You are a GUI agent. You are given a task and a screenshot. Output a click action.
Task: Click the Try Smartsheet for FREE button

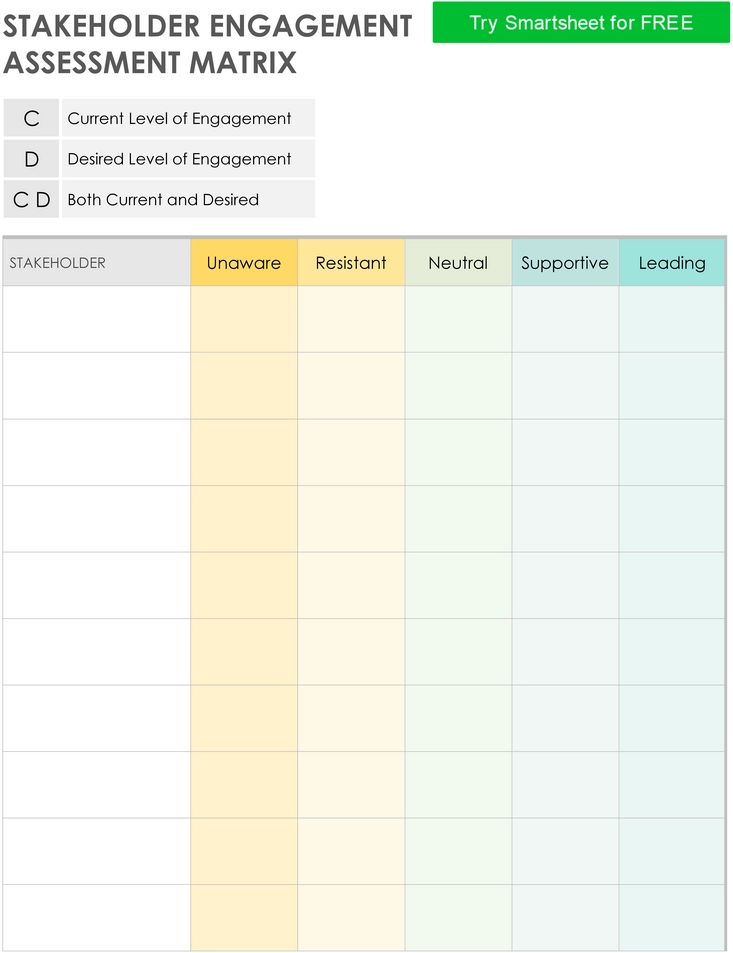coord(581,22)
